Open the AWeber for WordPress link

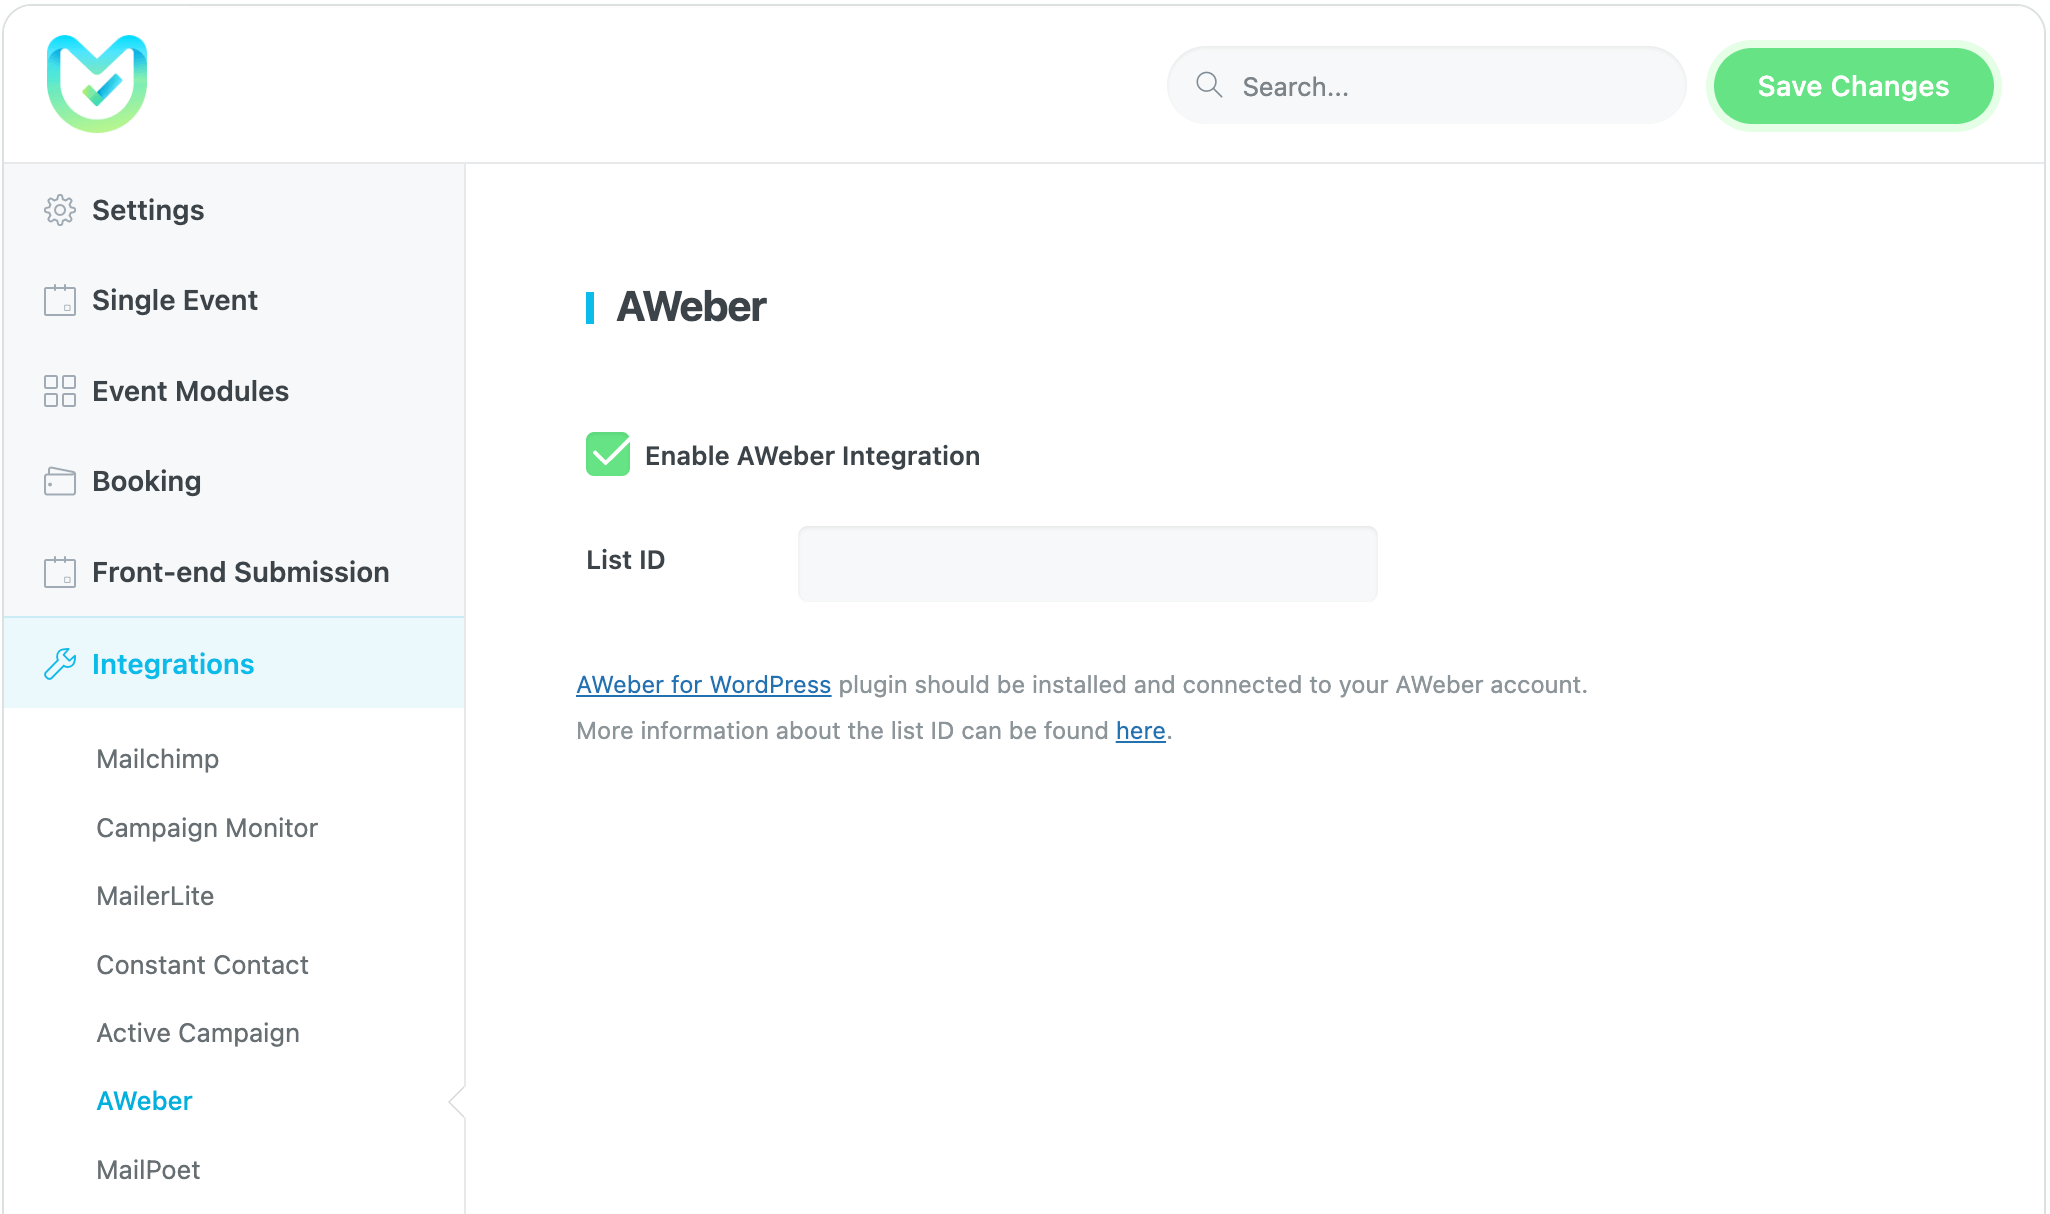[x=703, y=685]
